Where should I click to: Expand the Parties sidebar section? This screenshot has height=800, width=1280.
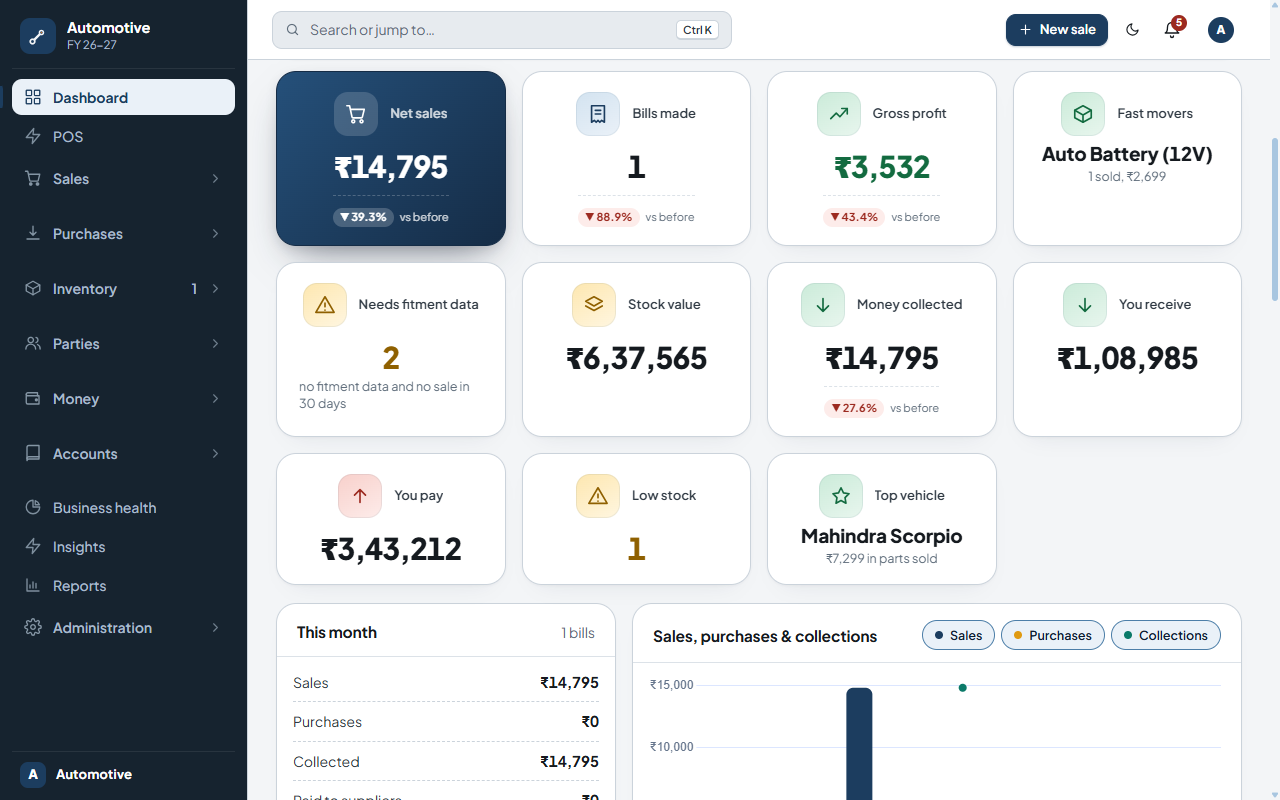(123, 344)
